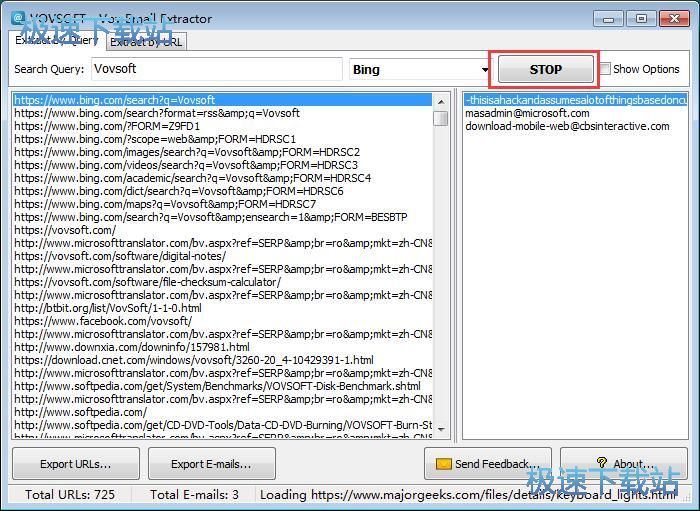Maximize the Email Extractor window
Viewport: 700px width, 511px height.
(641, 19)
